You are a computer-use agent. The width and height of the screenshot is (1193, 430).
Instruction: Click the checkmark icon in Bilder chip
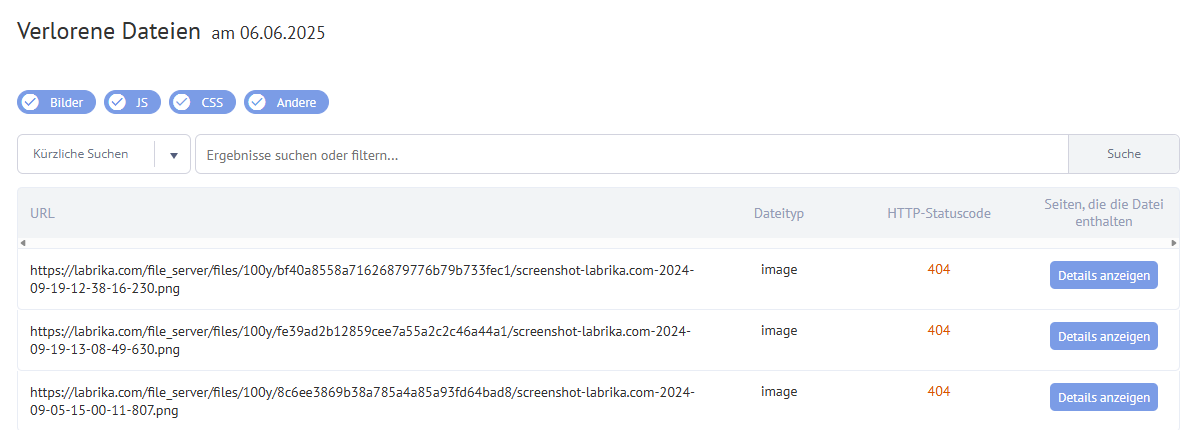[x=30, y=102]
